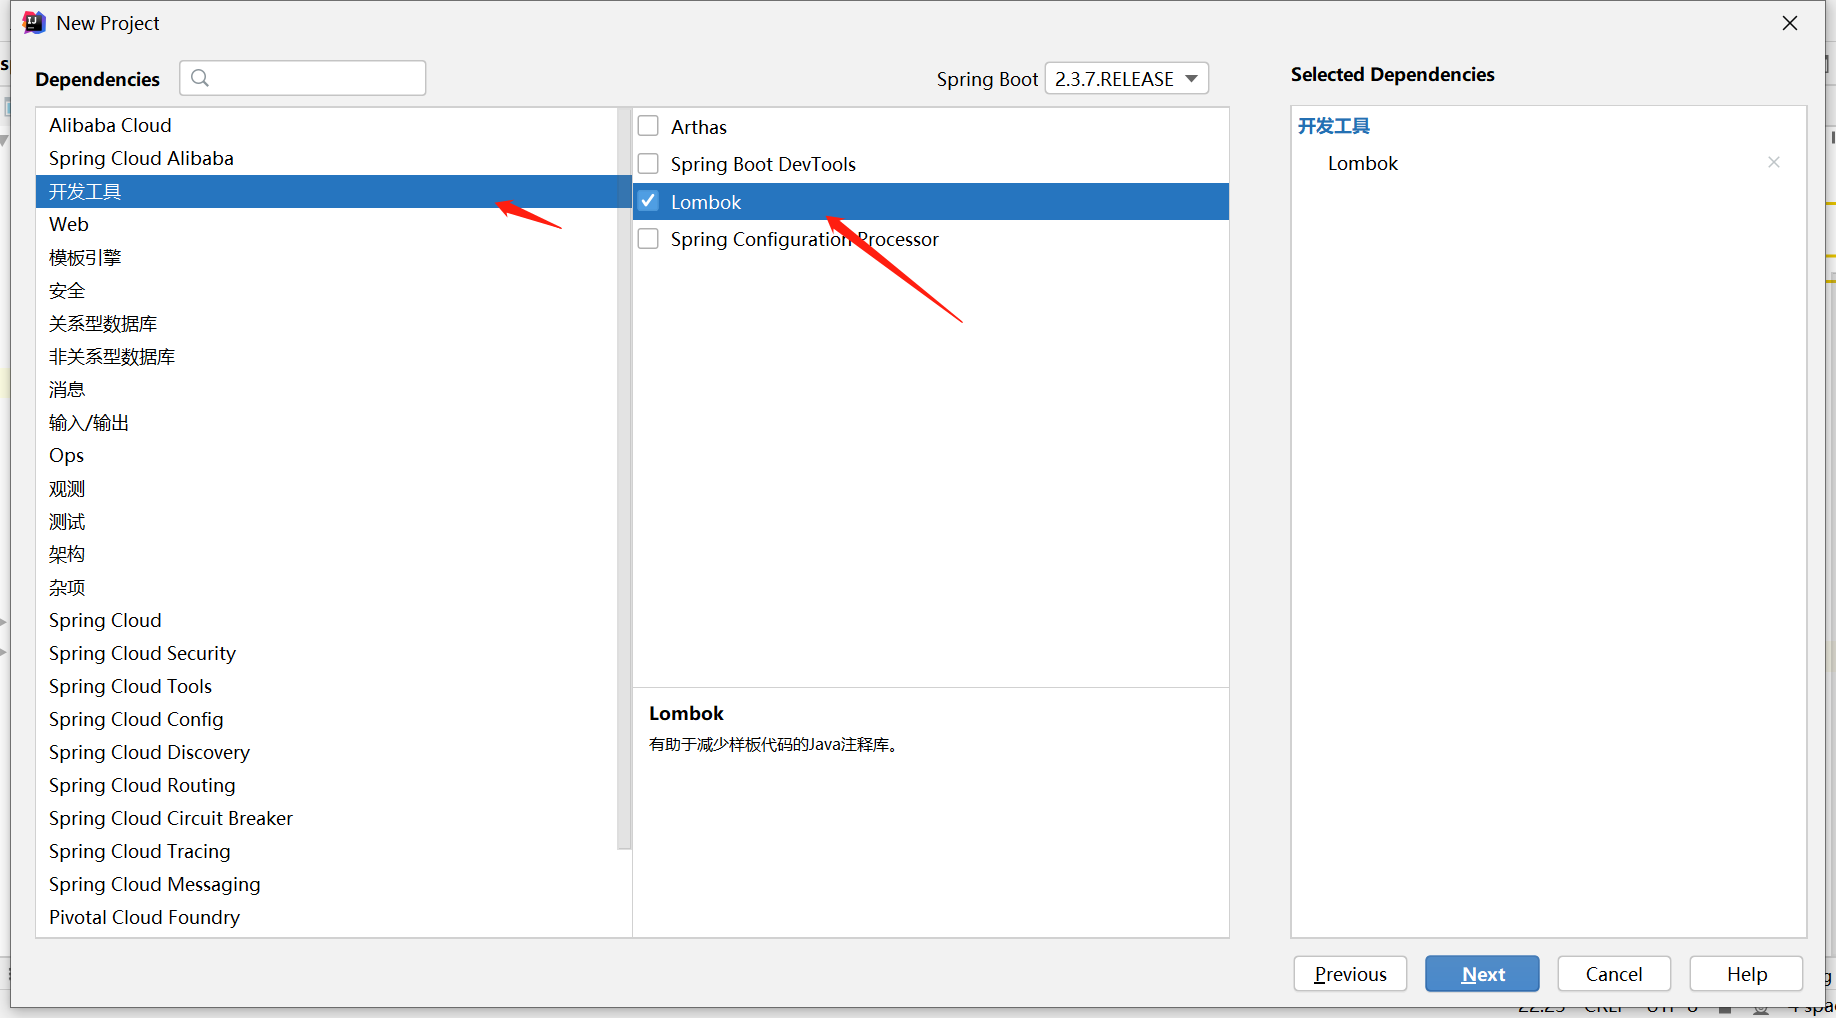
Task: Select the Spring Cloud category
Action: 327,620
